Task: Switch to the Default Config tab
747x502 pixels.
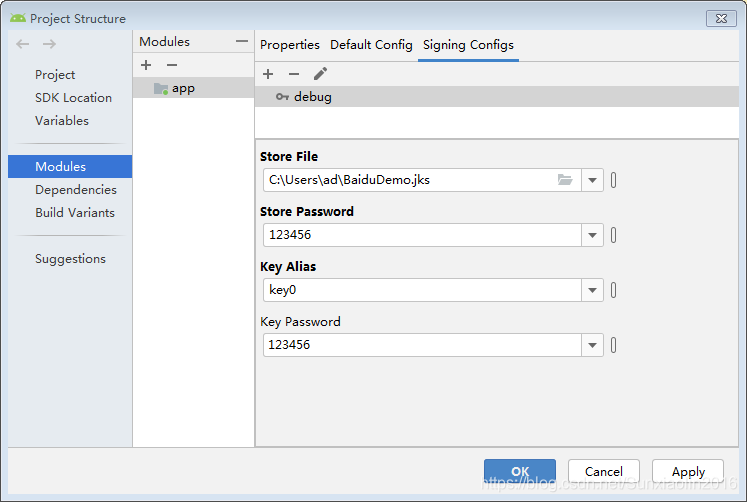Action: 371,45
